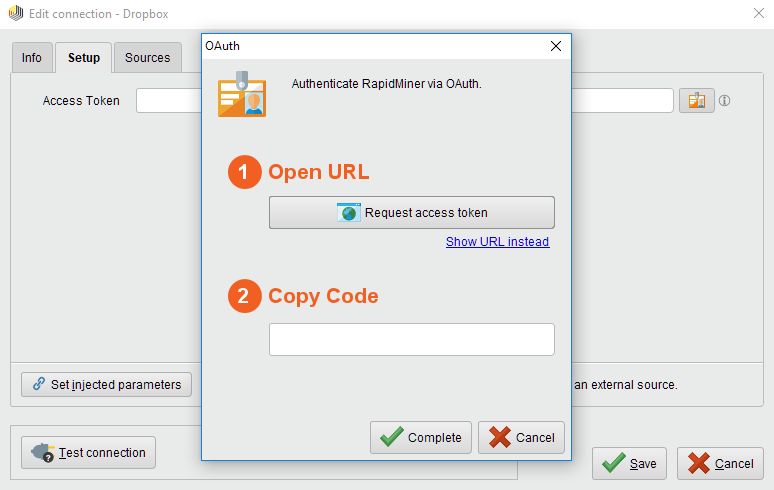Click the RapidMiner logo in the title bar

point(15,14)
